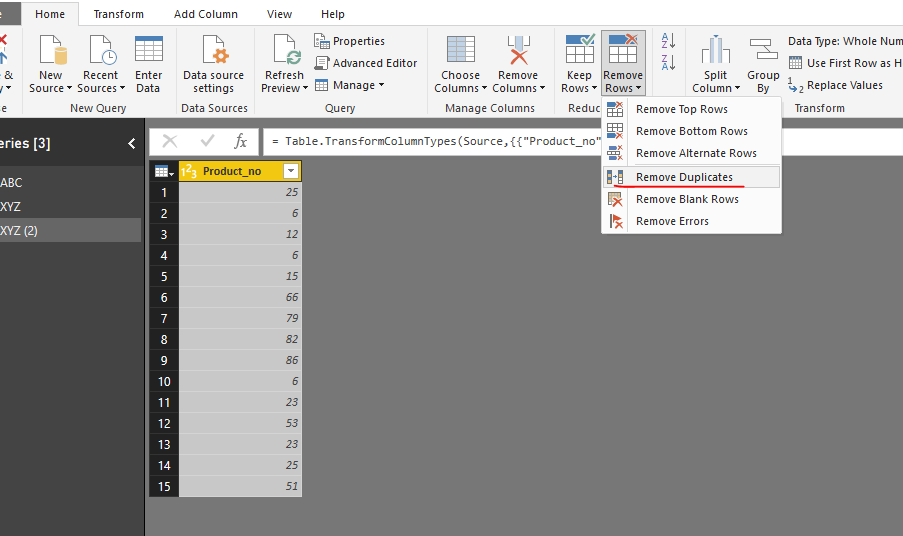The height and width of the screenshot is (536, 903).
Task: Expand the Choose Columns dropdown arrow
Action: tap(484, 88)
